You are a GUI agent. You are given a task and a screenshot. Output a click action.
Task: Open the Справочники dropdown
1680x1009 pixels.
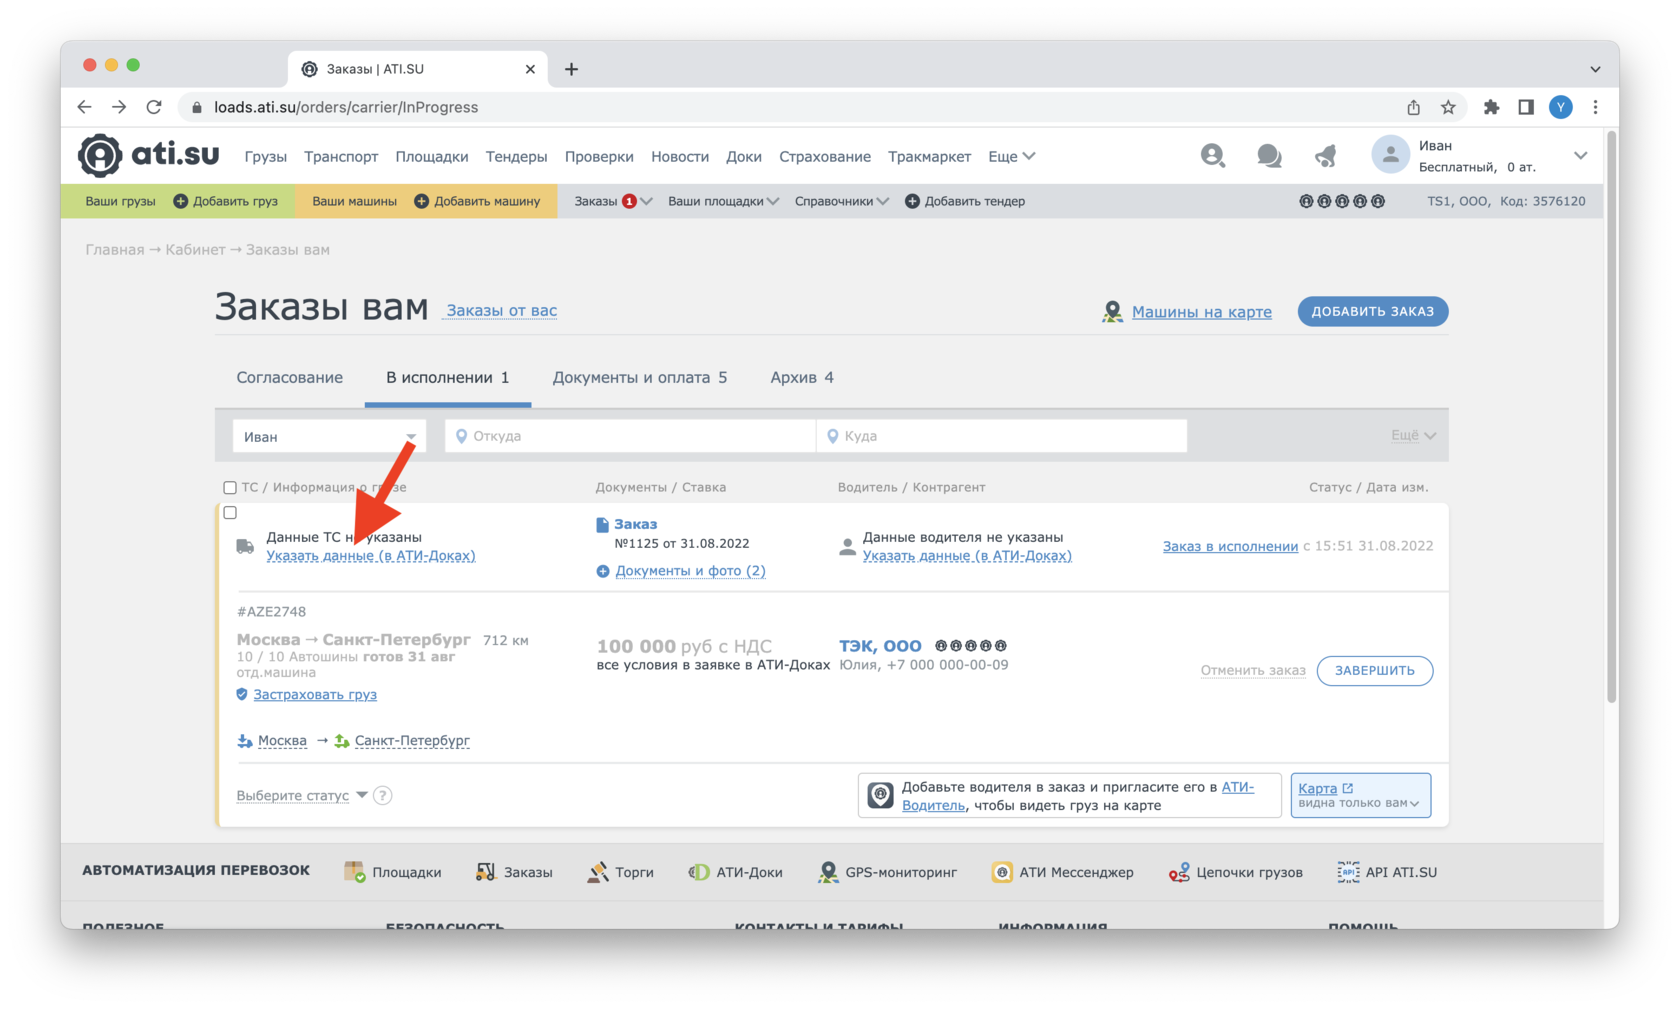[x=841, y=201]
